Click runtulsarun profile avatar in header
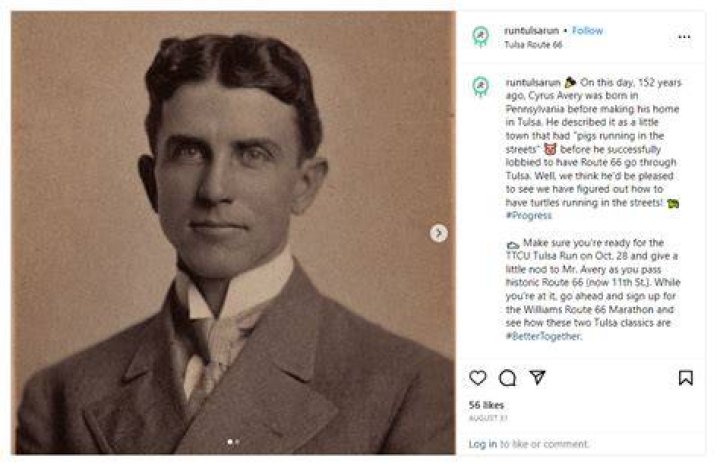Image resolution: width=720 pixels, height=468 pixels. [x=481, y=37]
